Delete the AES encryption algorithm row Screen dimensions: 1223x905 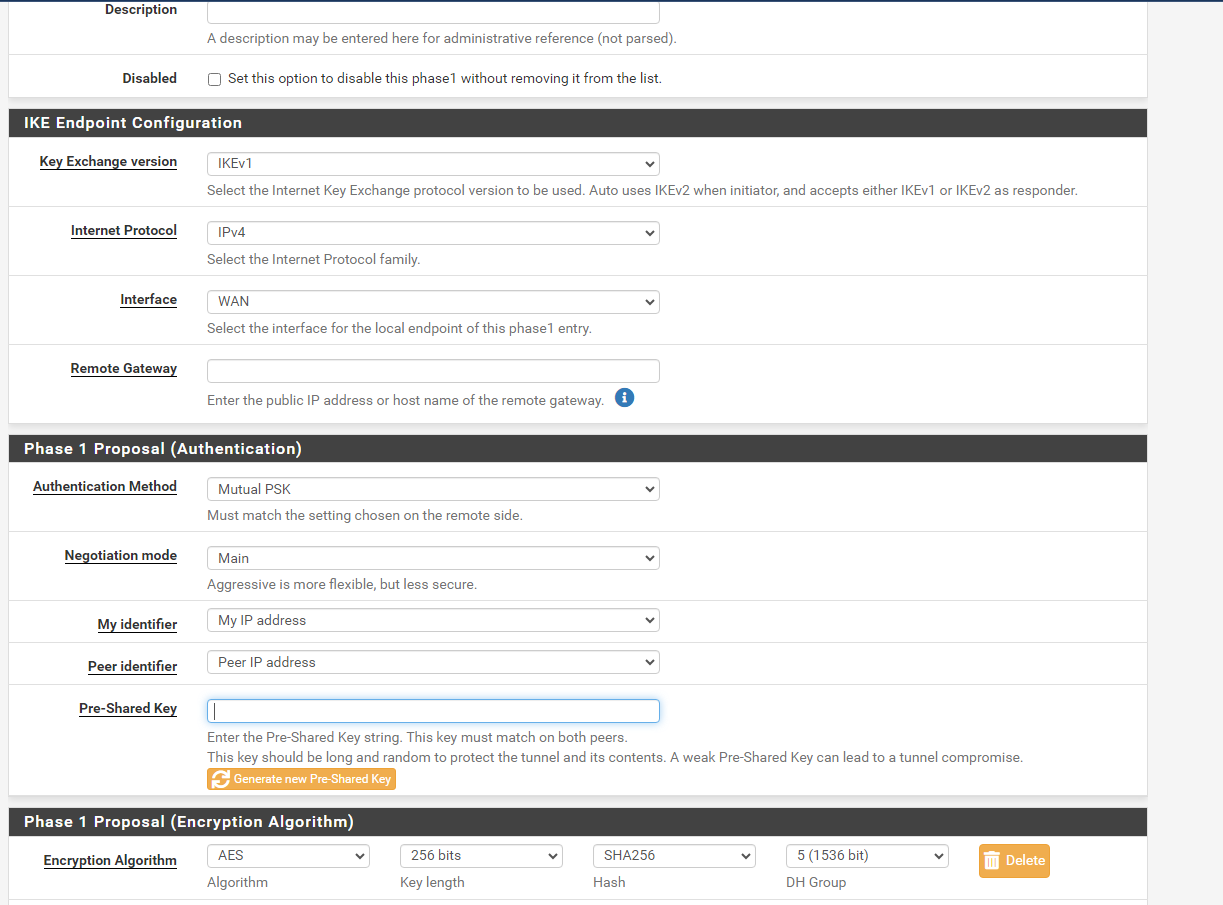[x=1014, y=860]
